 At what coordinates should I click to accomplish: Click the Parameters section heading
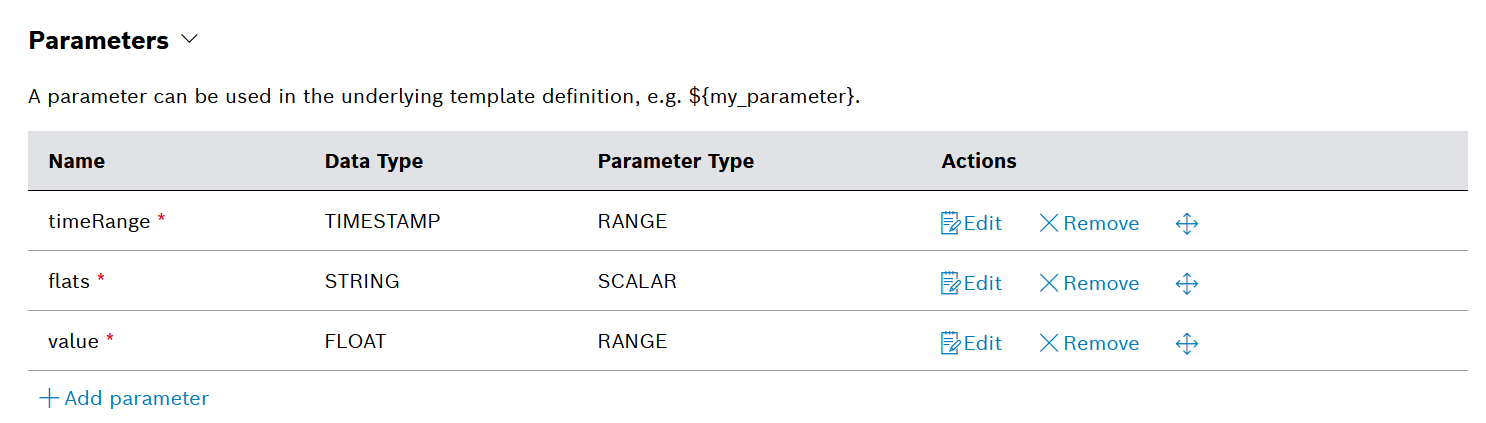pos(98,41)
